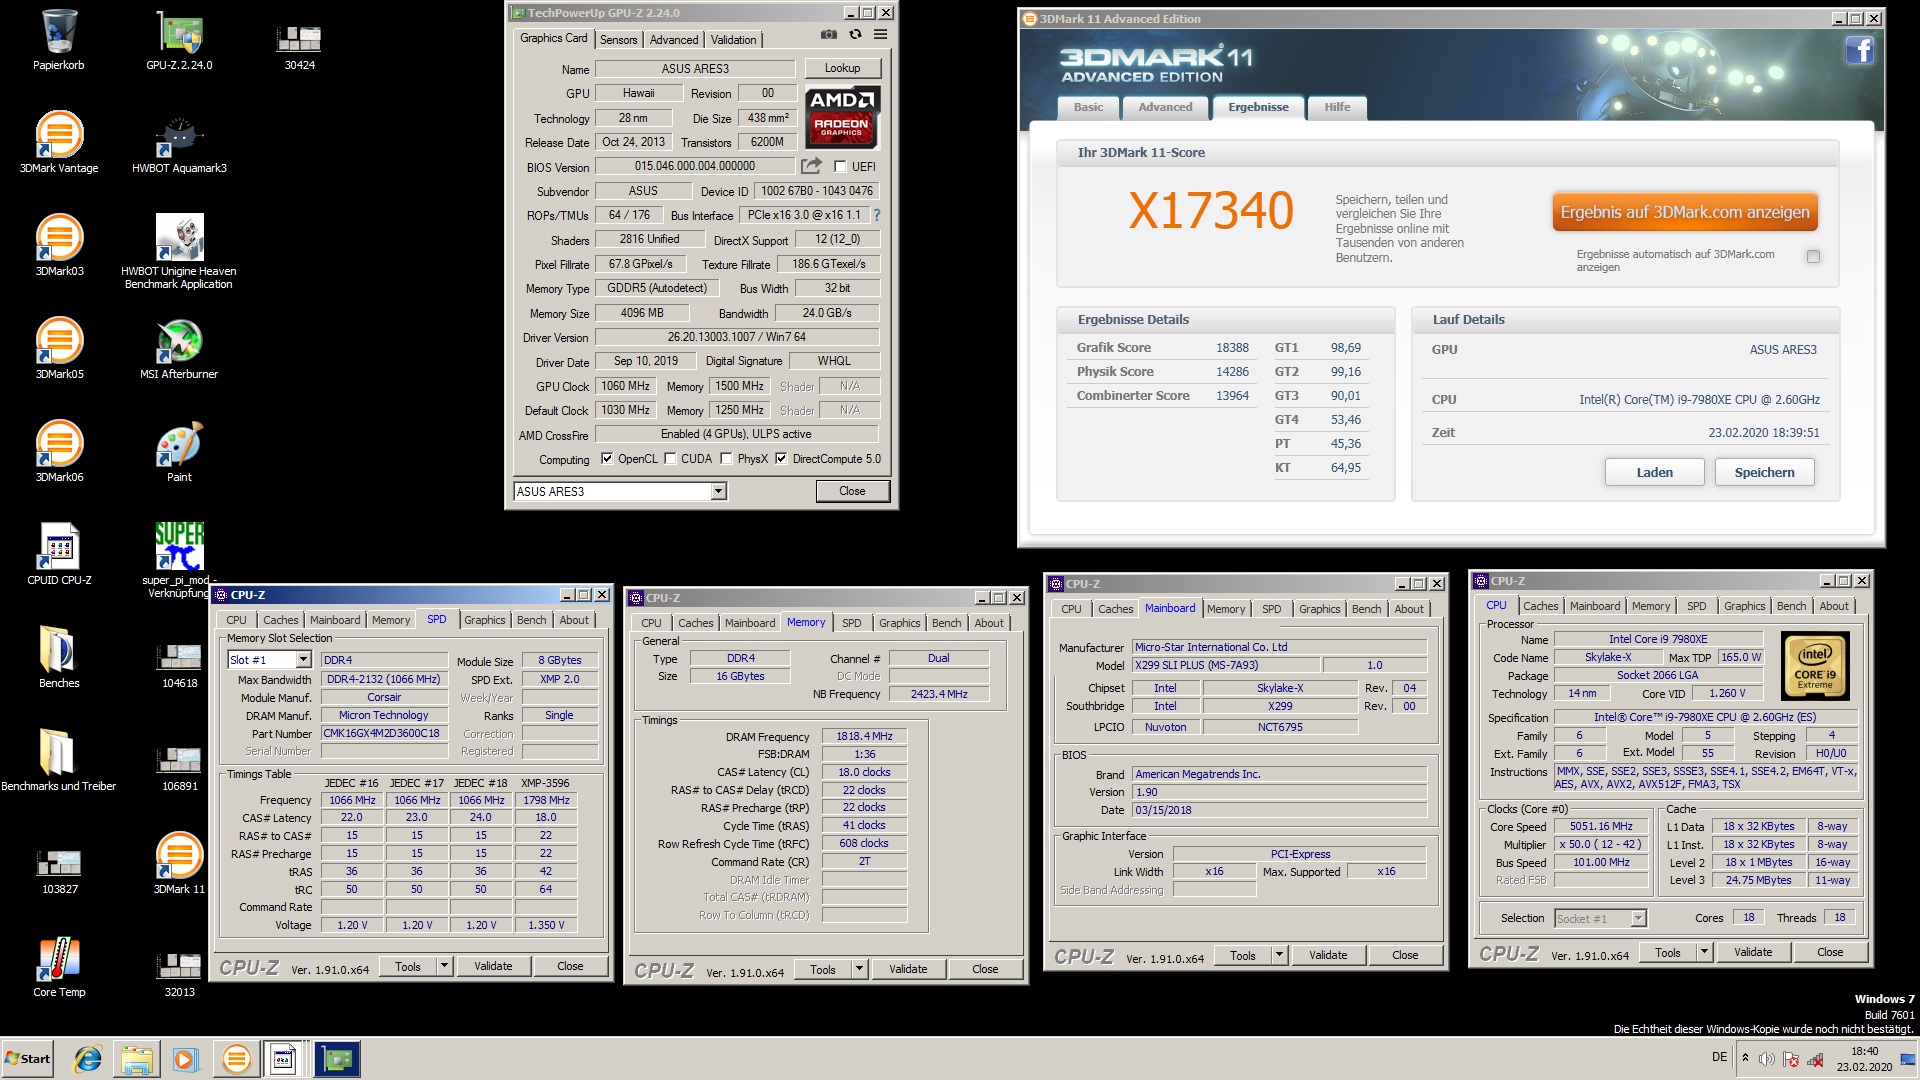1920x1080 pixels.
Task: Open the HWBOT Unigine Heaven Benchmark icon
Action: 179,250
